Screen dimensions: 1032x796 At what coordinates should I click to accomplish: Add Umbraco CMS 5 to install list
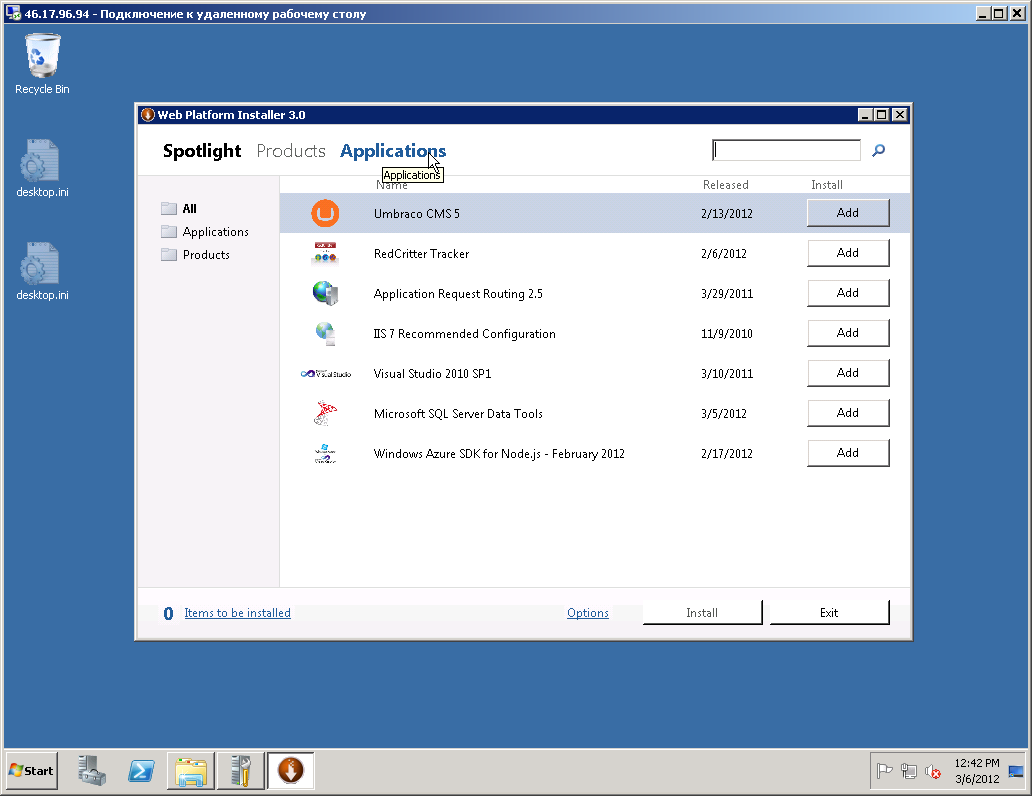point(848,213)
